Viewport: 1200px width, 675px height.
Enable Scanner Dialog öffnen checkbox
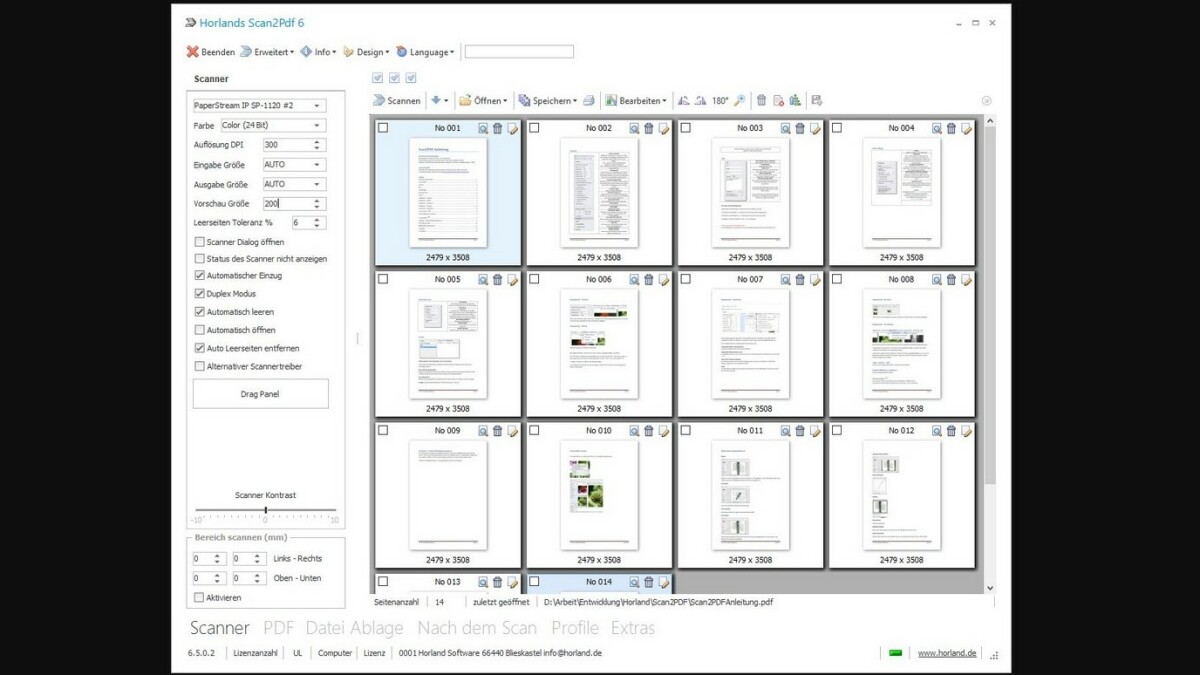tap(200, 242)
